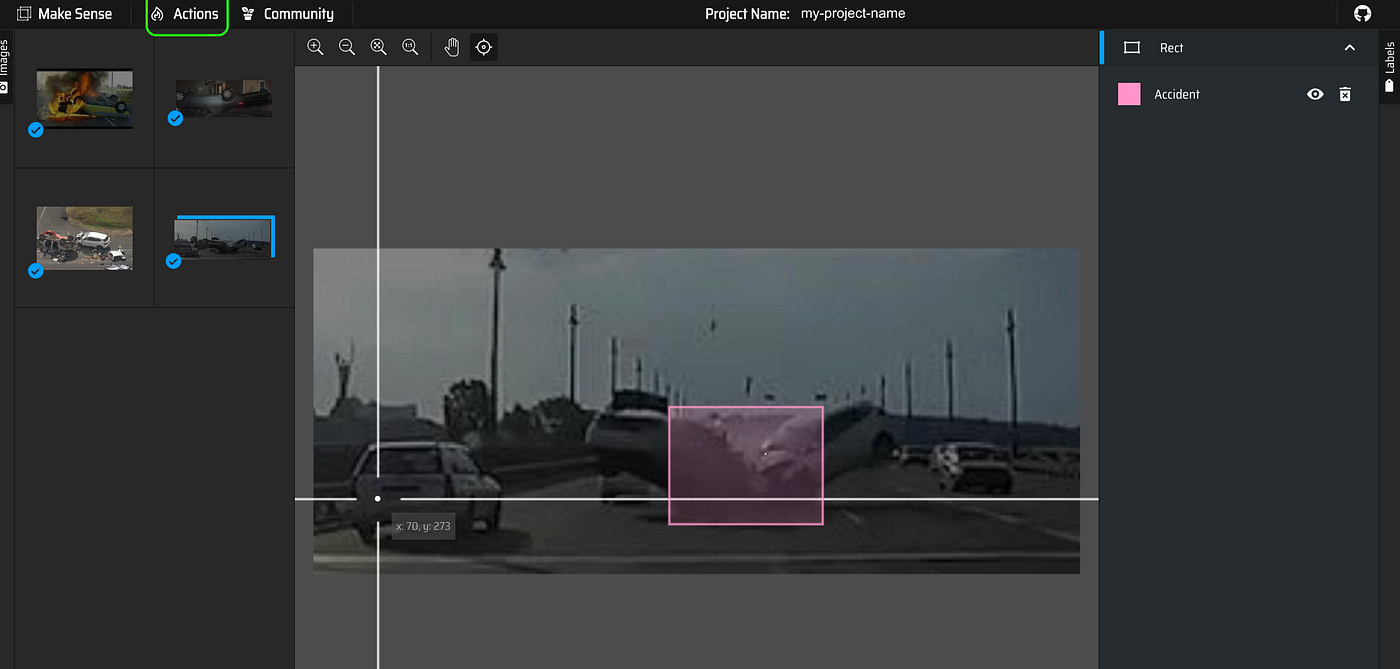Fit image to available space
Image resolution: width=1400 pixels, height=669 pixels.
pyautogui.click(x=378, y=47)
